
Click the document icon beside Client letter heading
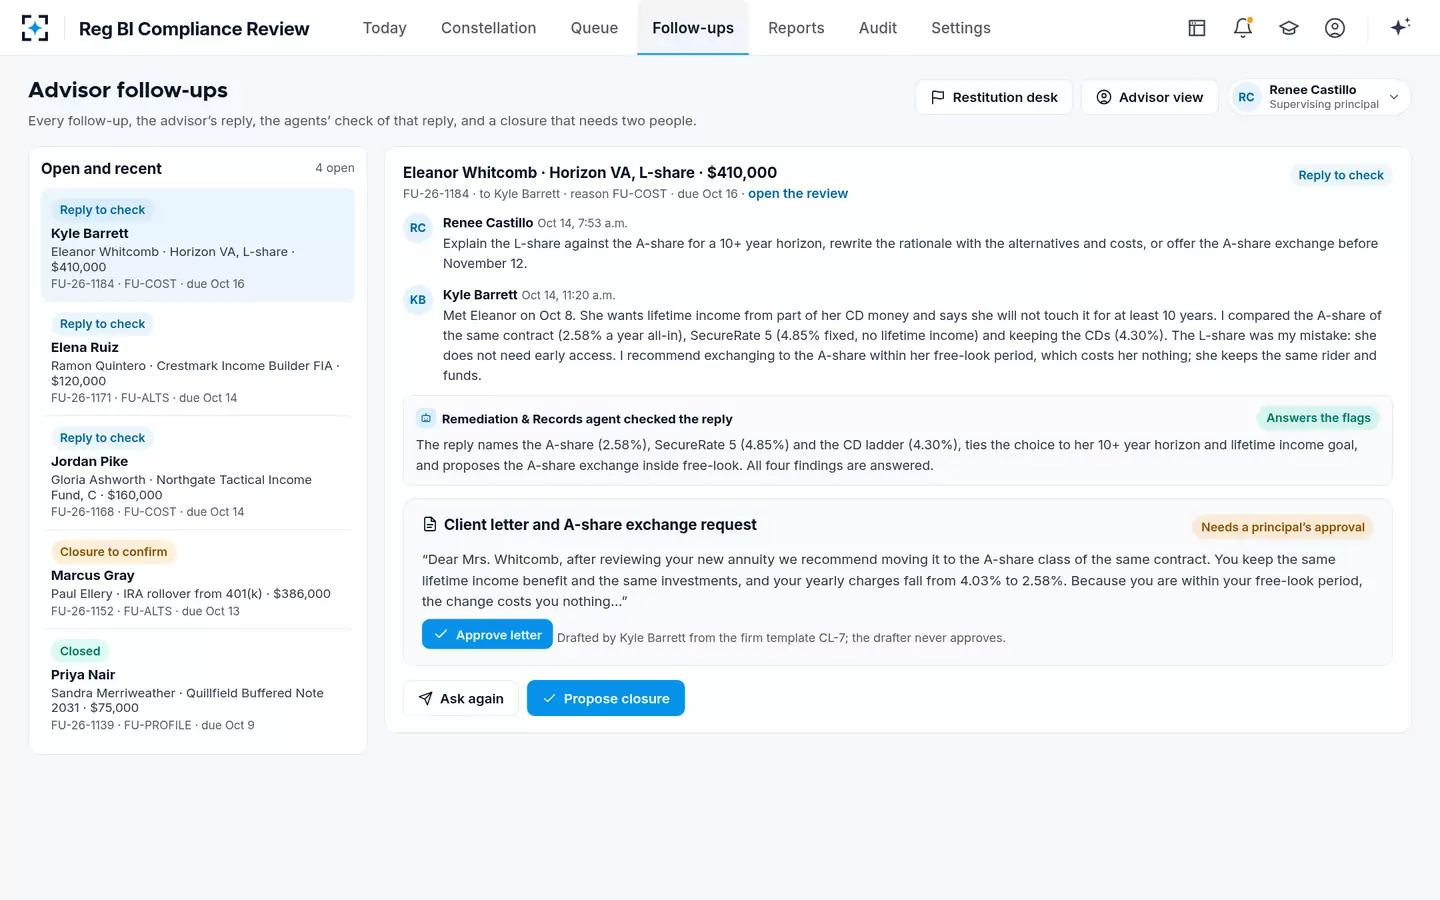click(x=430, y=525)
